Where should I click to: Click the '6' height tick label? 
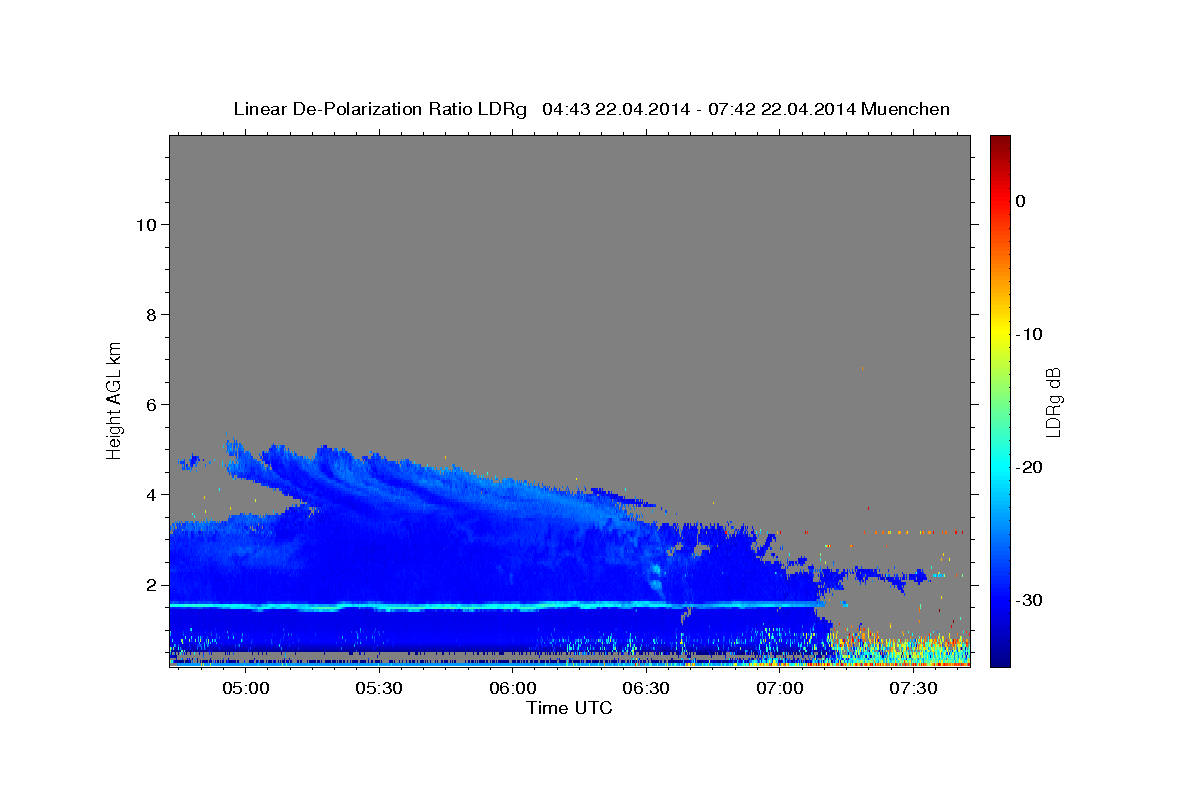coord(151,404)
